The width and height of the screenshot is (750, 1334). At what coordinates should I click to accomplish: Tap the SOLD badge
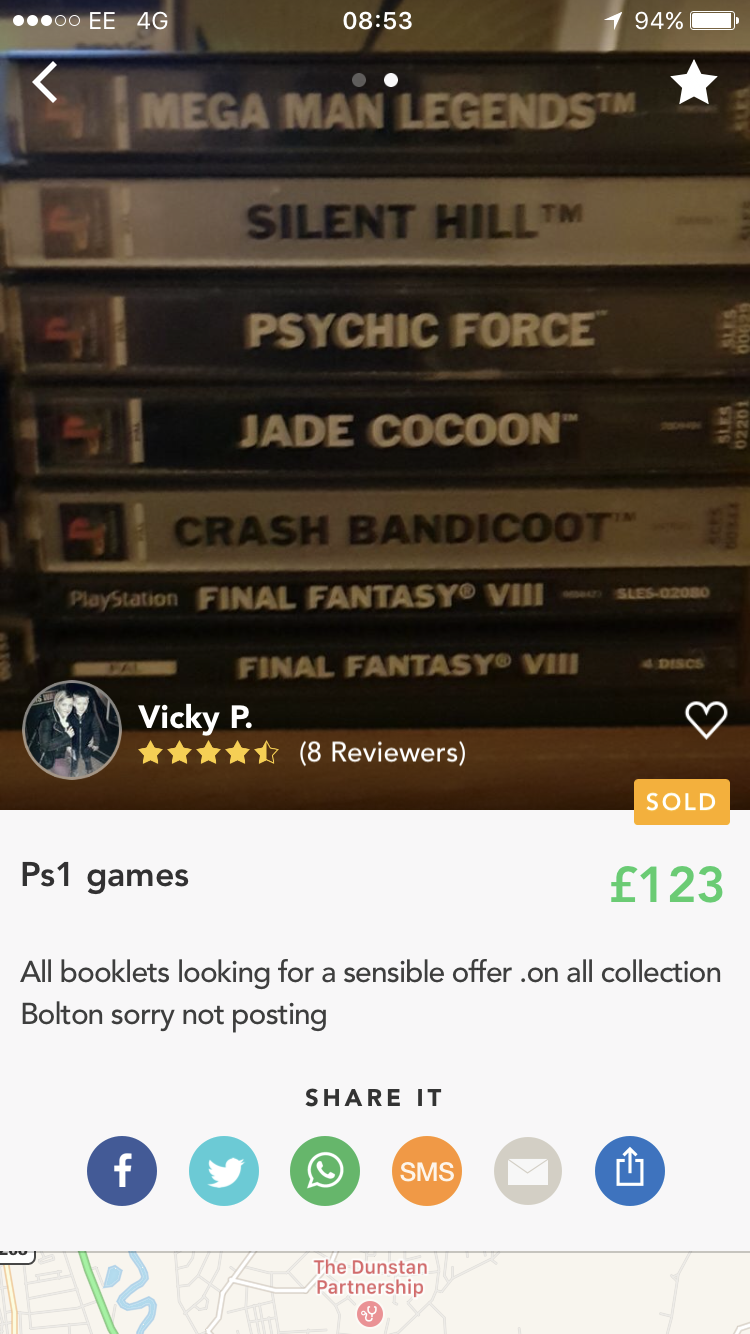681,802
